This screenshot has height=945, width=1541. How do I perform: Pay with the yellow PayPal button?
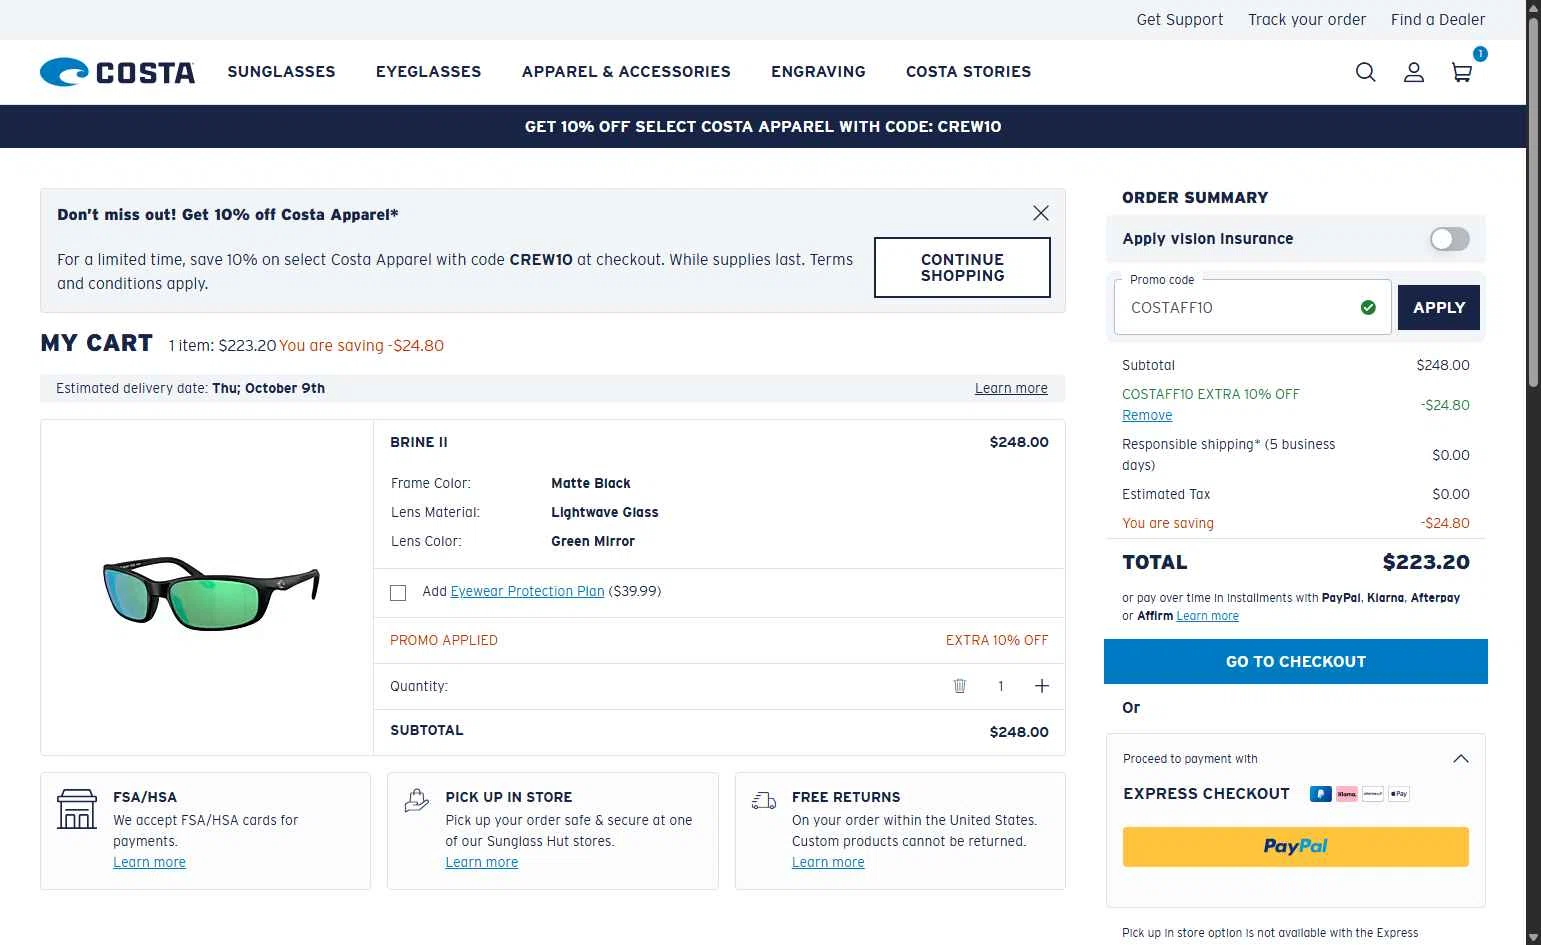(x=1295, y=846)
